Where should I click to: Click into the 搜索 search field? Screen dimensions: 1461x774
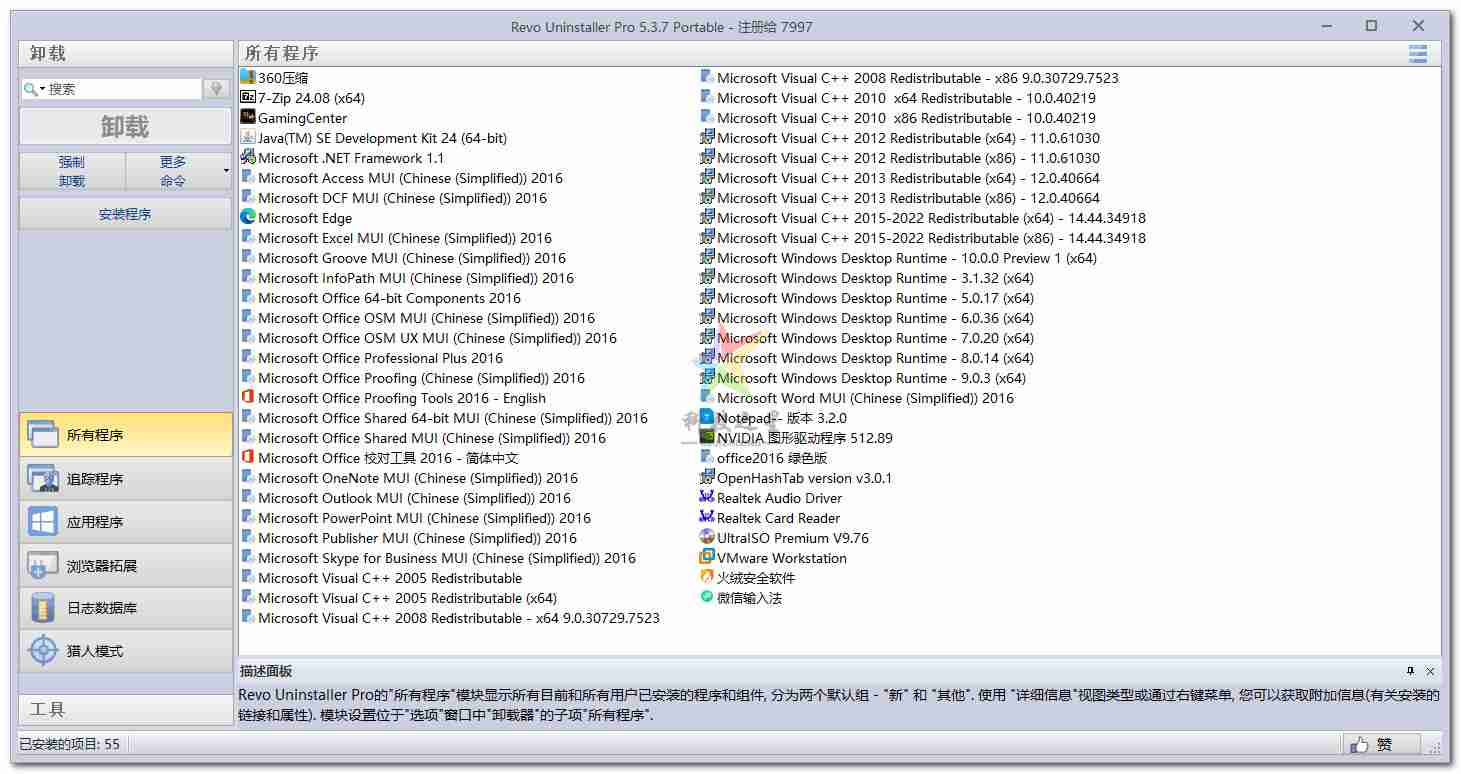(x=122, y=89)
